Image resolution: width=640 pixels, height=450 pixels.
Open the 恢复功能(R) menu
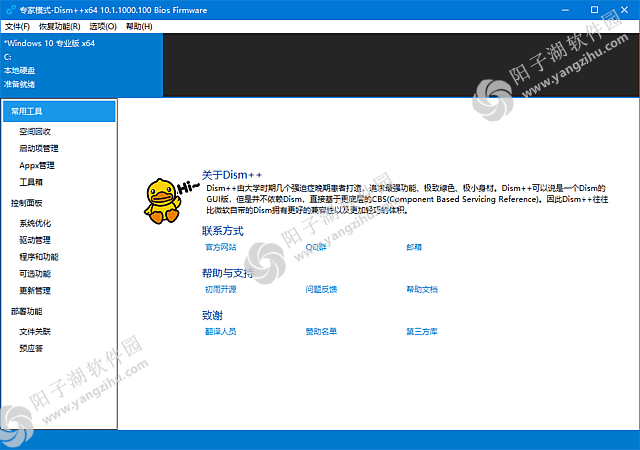pyautogui.click(x=60, y=27)
